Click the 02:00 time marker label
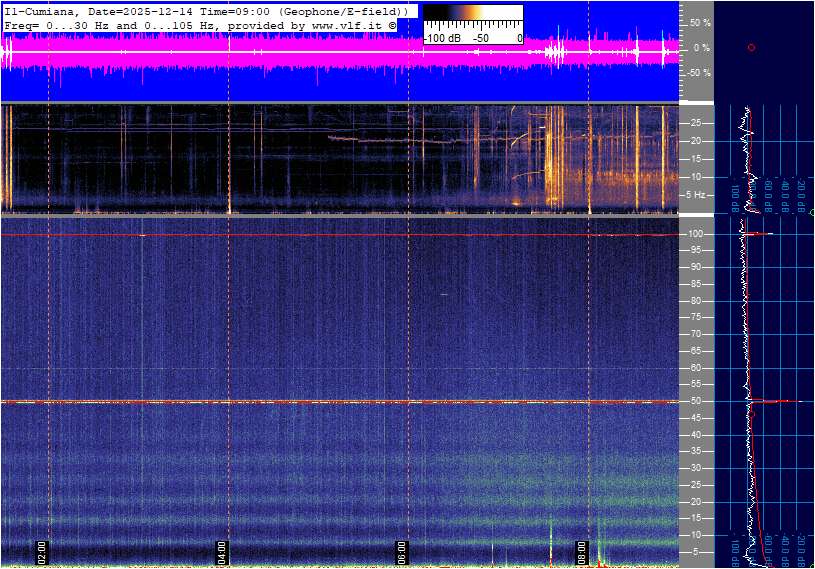 pos(42,551)
